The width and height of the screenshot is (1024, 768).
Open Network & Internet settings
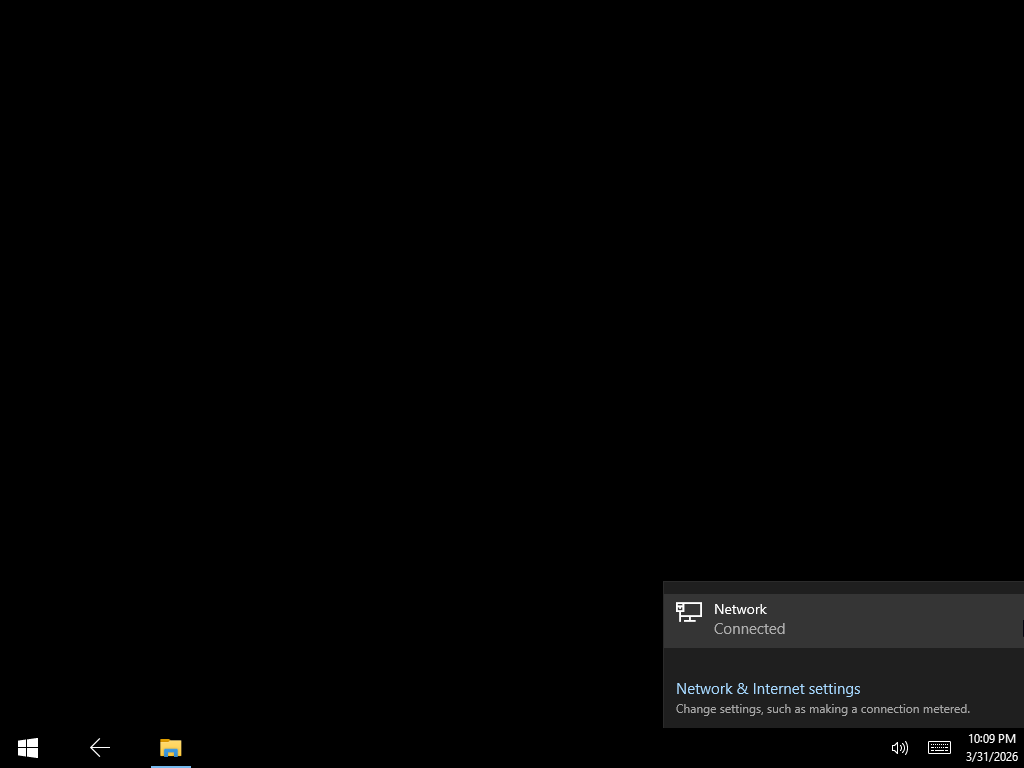pos(767,688)
